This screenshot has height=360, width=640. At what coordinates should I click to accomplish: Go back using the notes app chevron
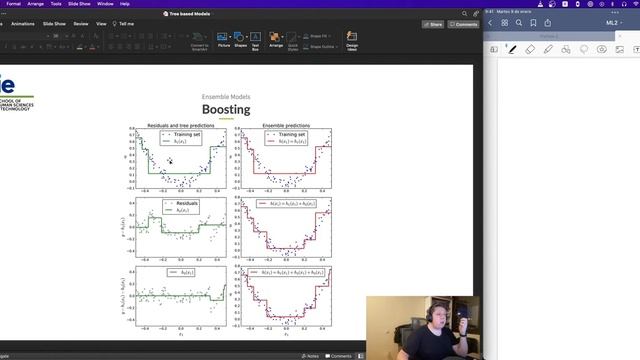[490, 23]
